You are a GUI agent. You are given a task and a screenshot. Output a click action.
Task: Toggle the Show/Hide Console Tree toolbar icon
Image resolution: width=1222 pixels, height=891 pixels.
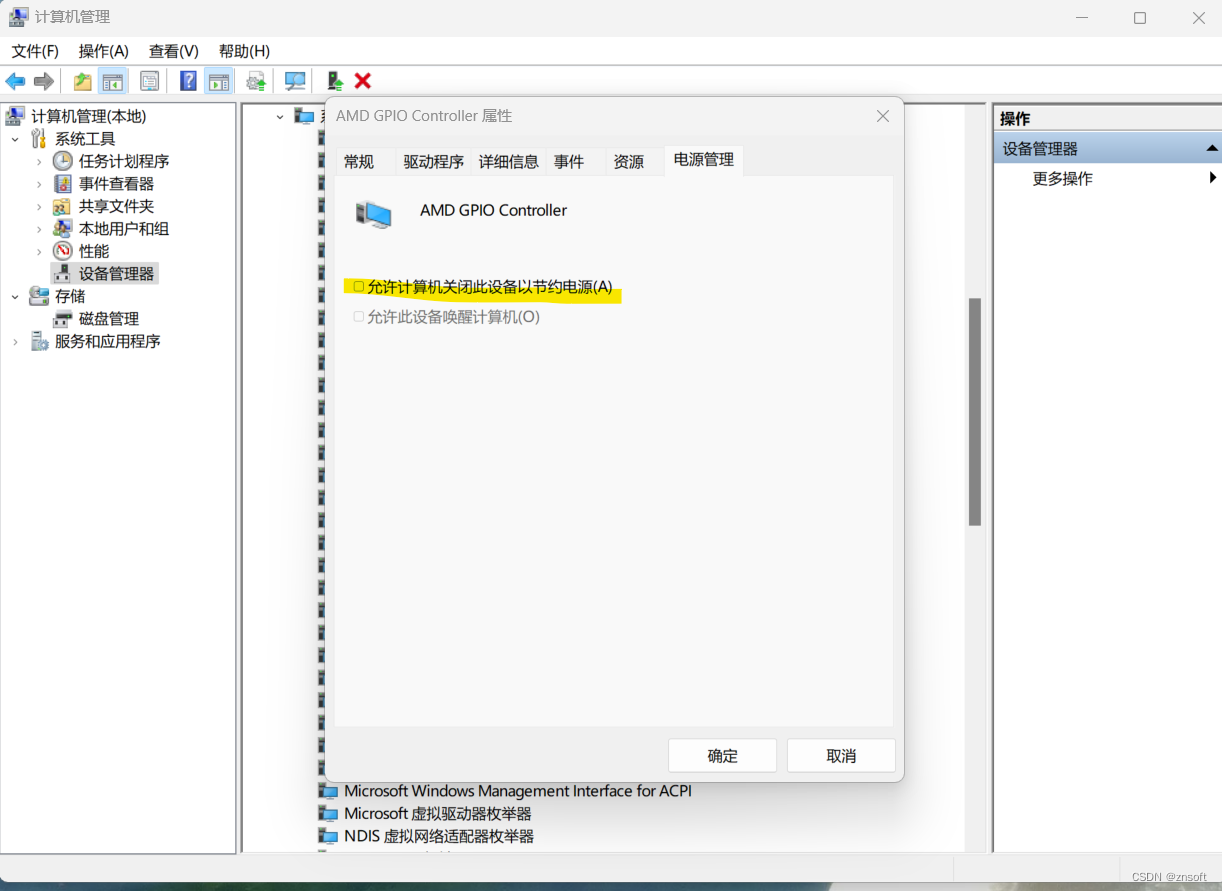click(x=113, y=81)
